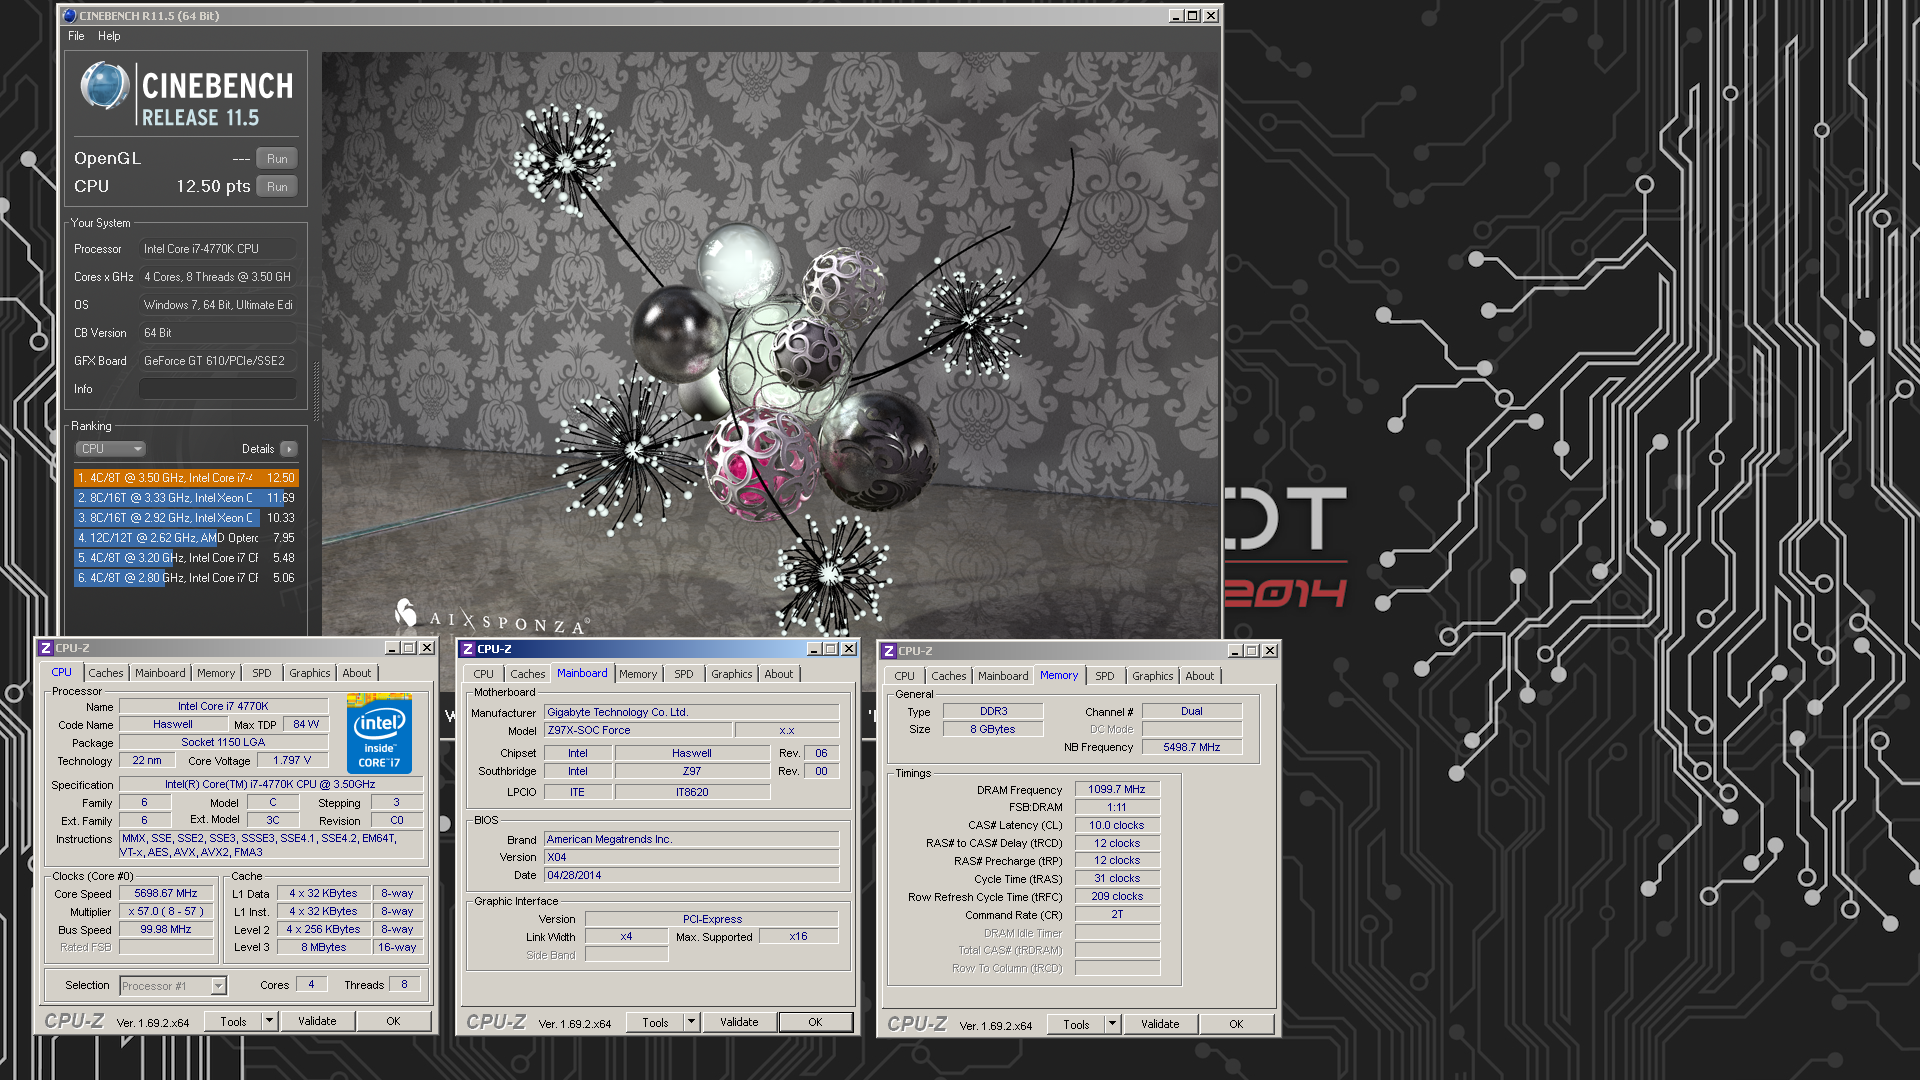Click the Core Speed value 5698.67 MHz
The image size is (1920, 1080).
point(166,894)
